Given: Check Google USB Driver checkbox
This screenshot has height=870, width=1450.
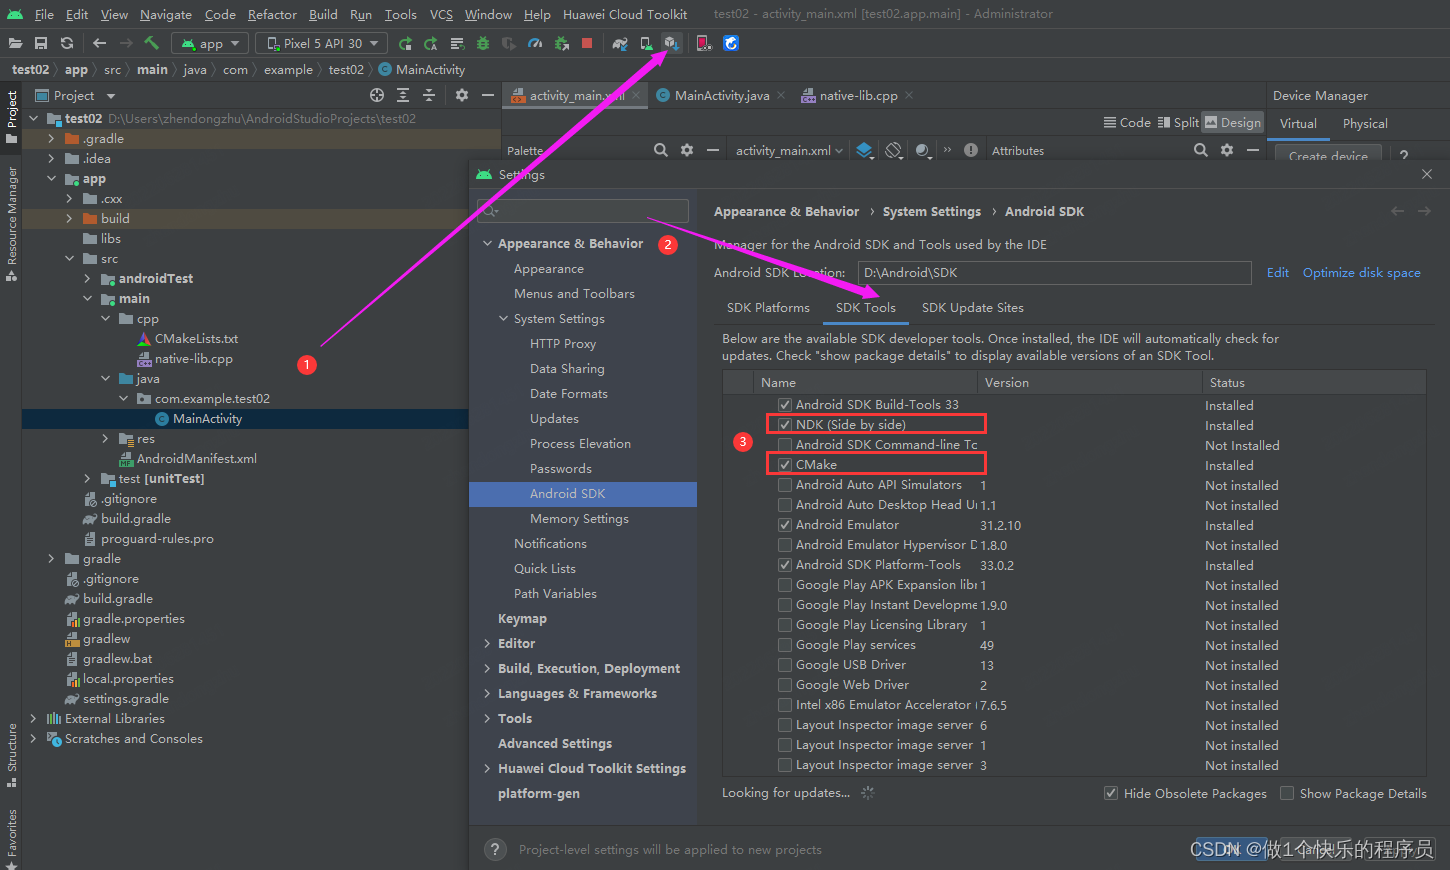Looking at the screenshot, I should click(785, 665).
